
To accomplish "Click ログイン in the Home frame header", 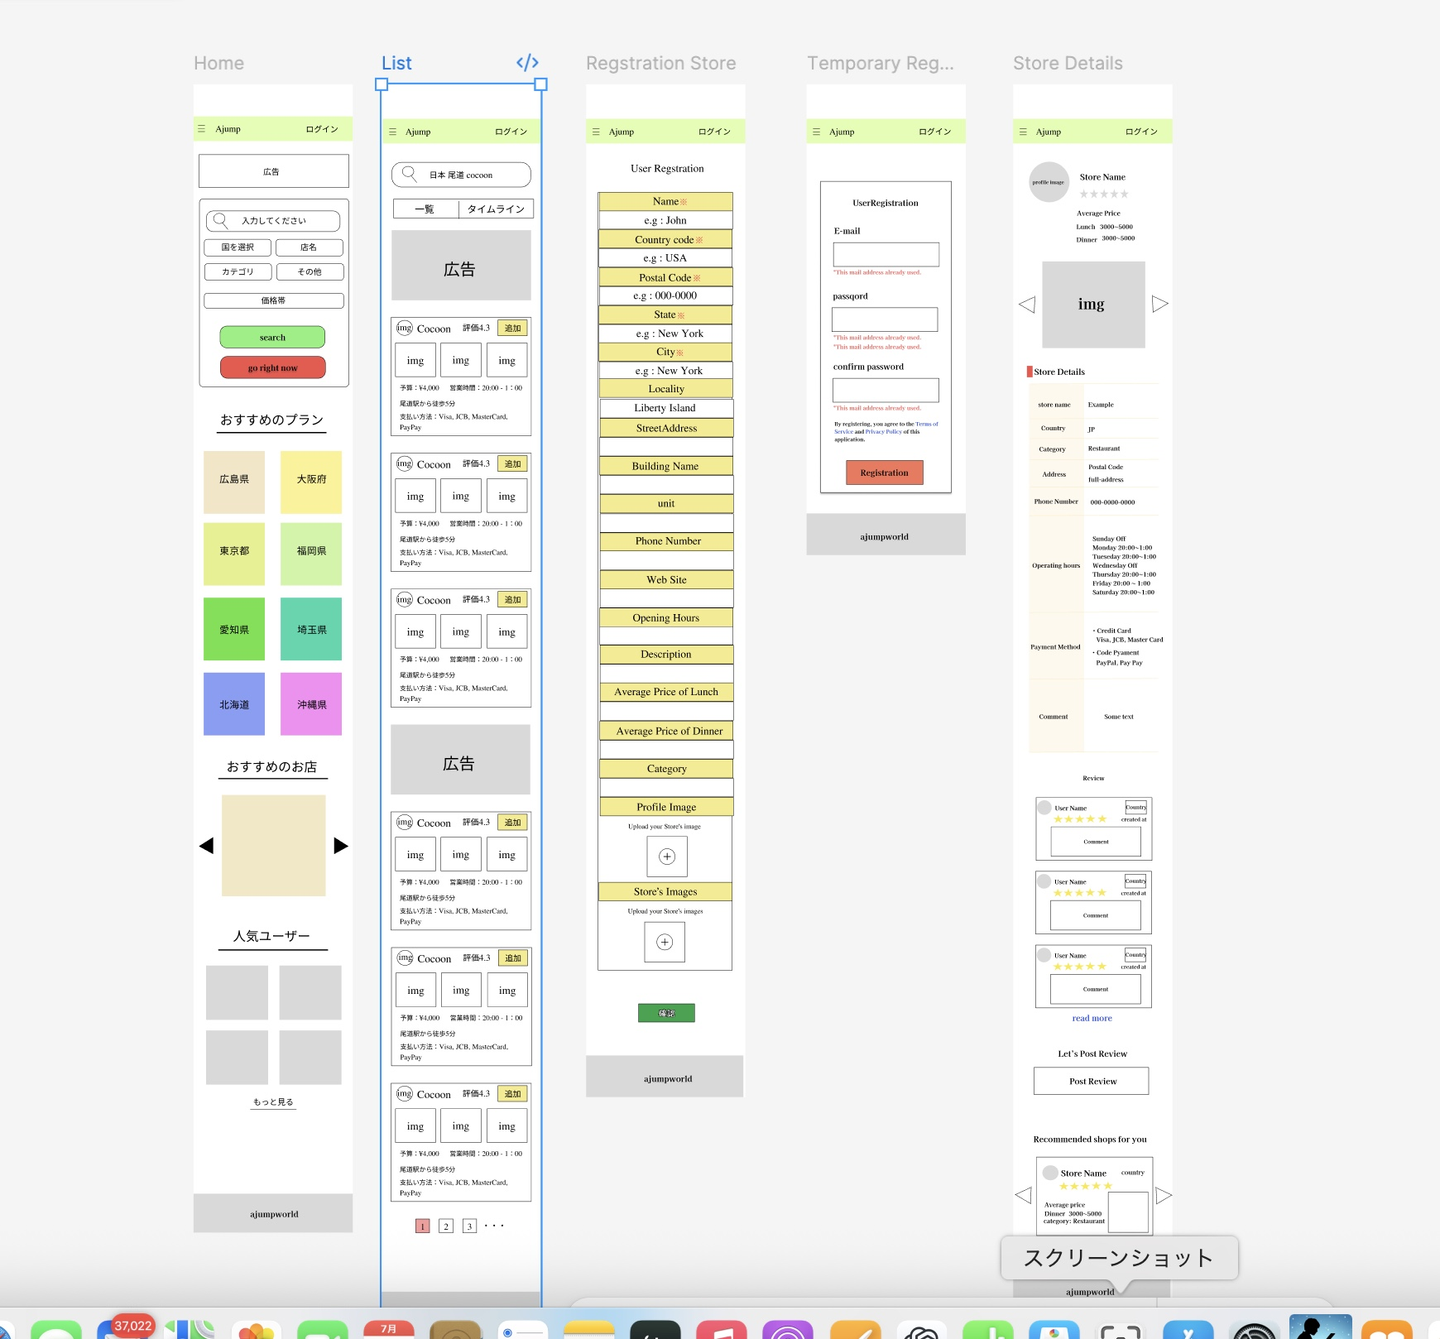I will [322, 129].
